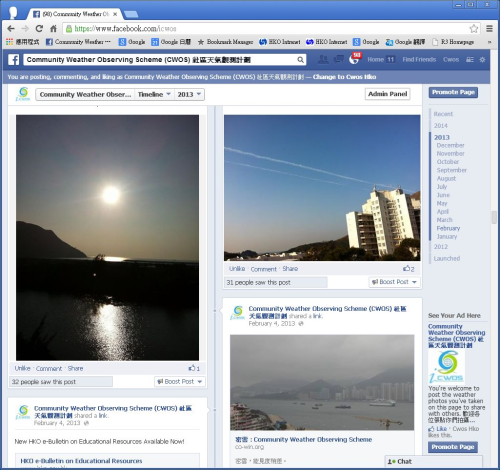Screen dimensions: 500x470
Task: Unlike the sunset photo post
Action: pyautogui.click(x=22, y=368)
